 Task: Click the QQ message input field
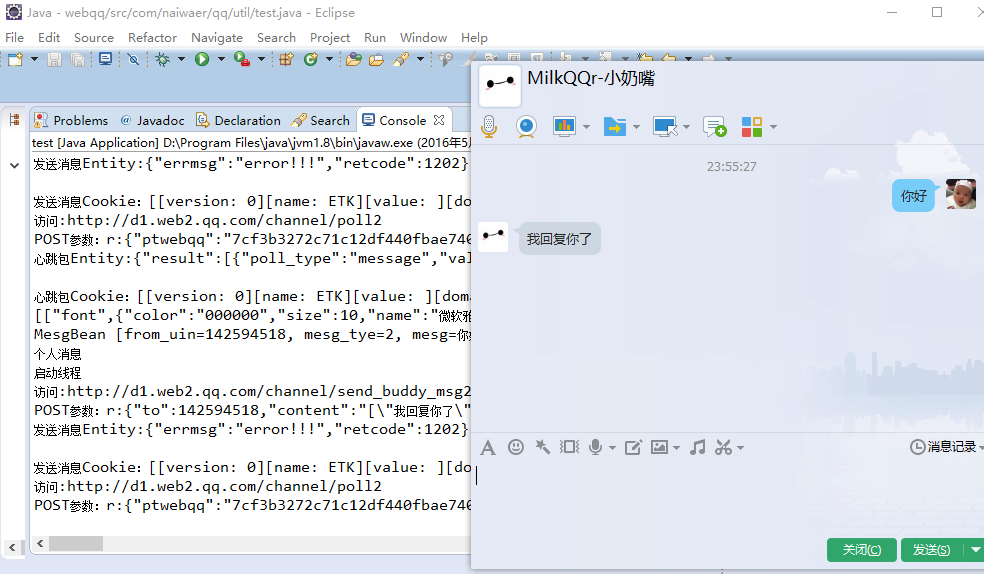(727, 499)
